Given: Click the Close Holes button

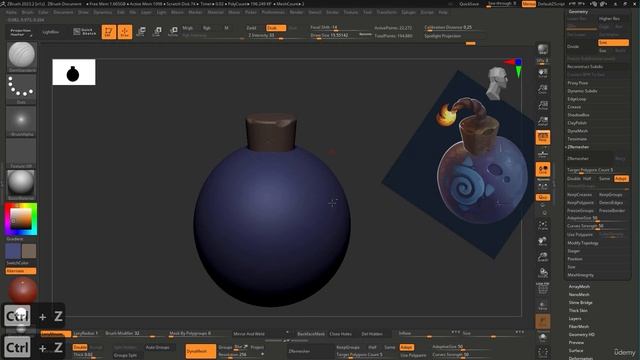Looking at the screenshot, I should 340,334.
